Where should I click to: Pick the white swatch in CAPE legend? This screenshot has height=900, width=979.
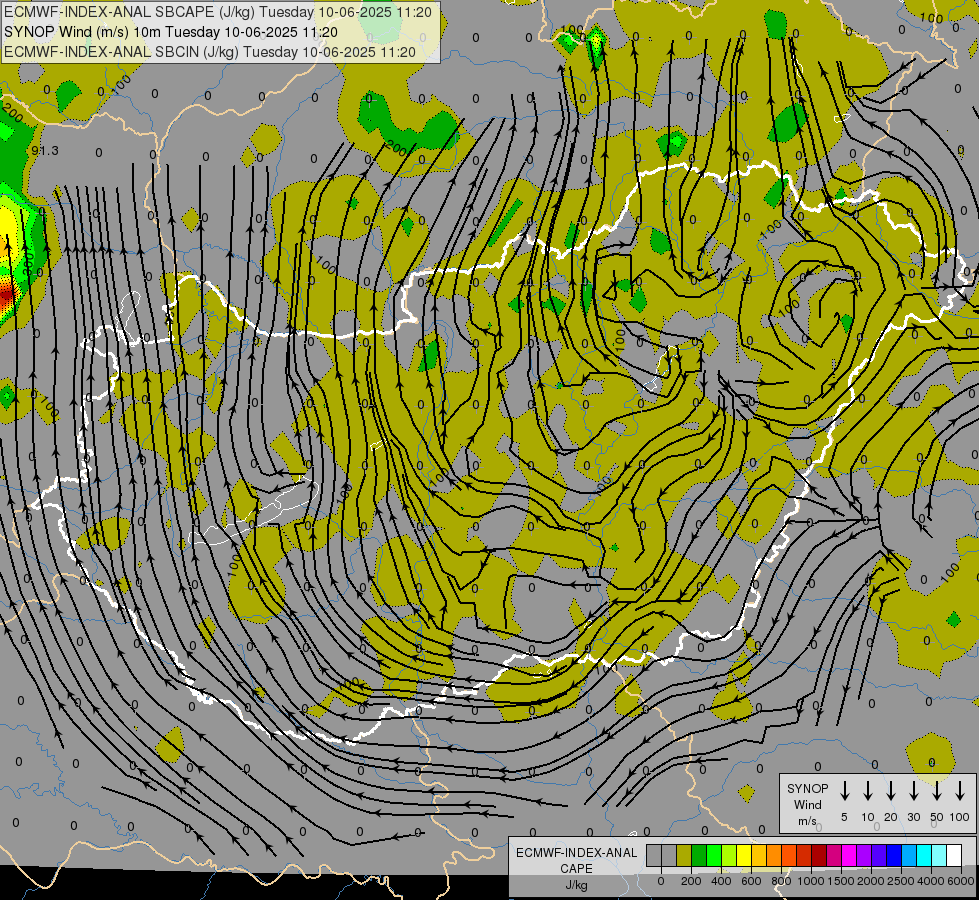[x=953, y=856]
